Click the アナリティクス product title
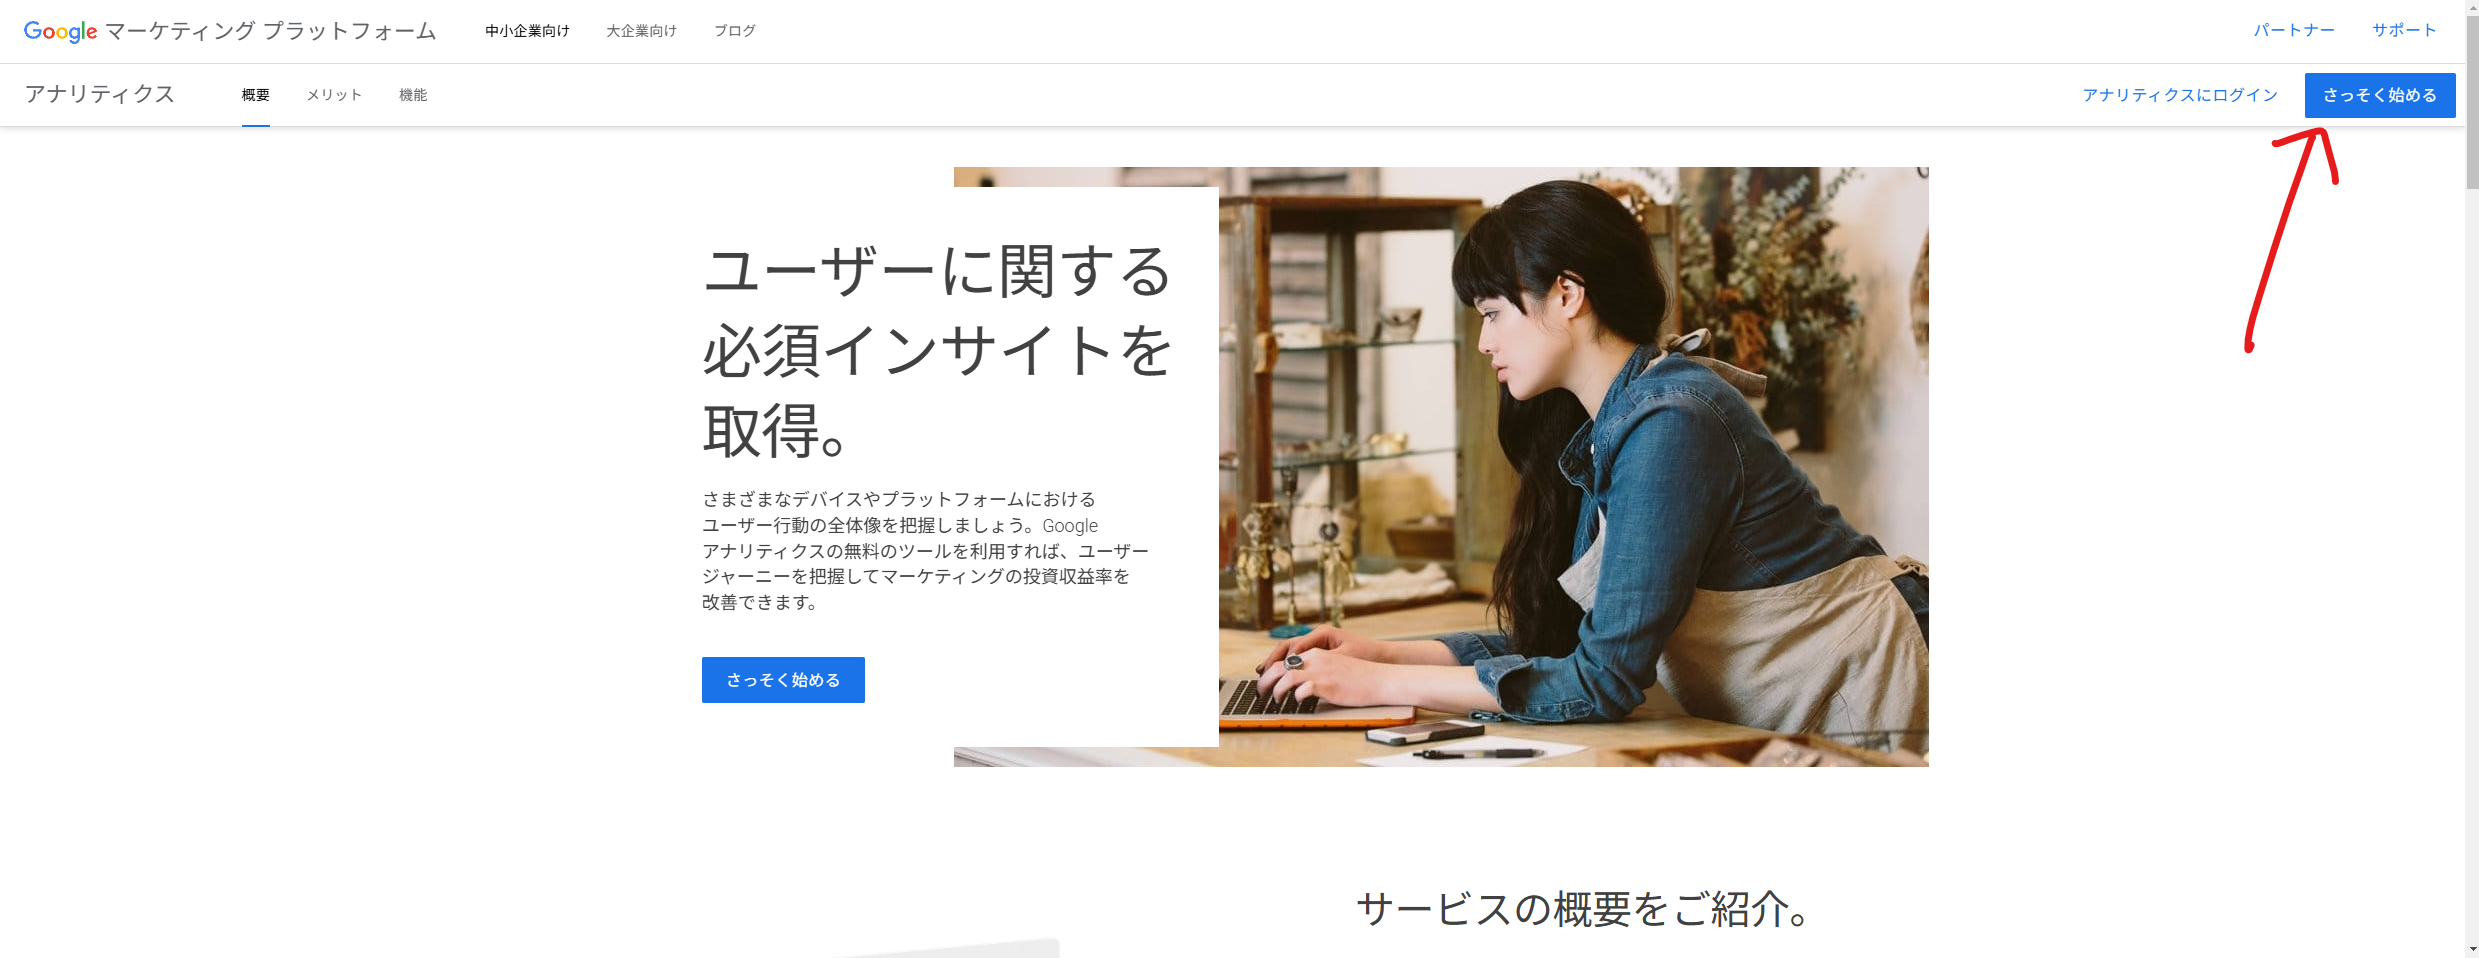The image size is (2479, 958). pos(99,94)
